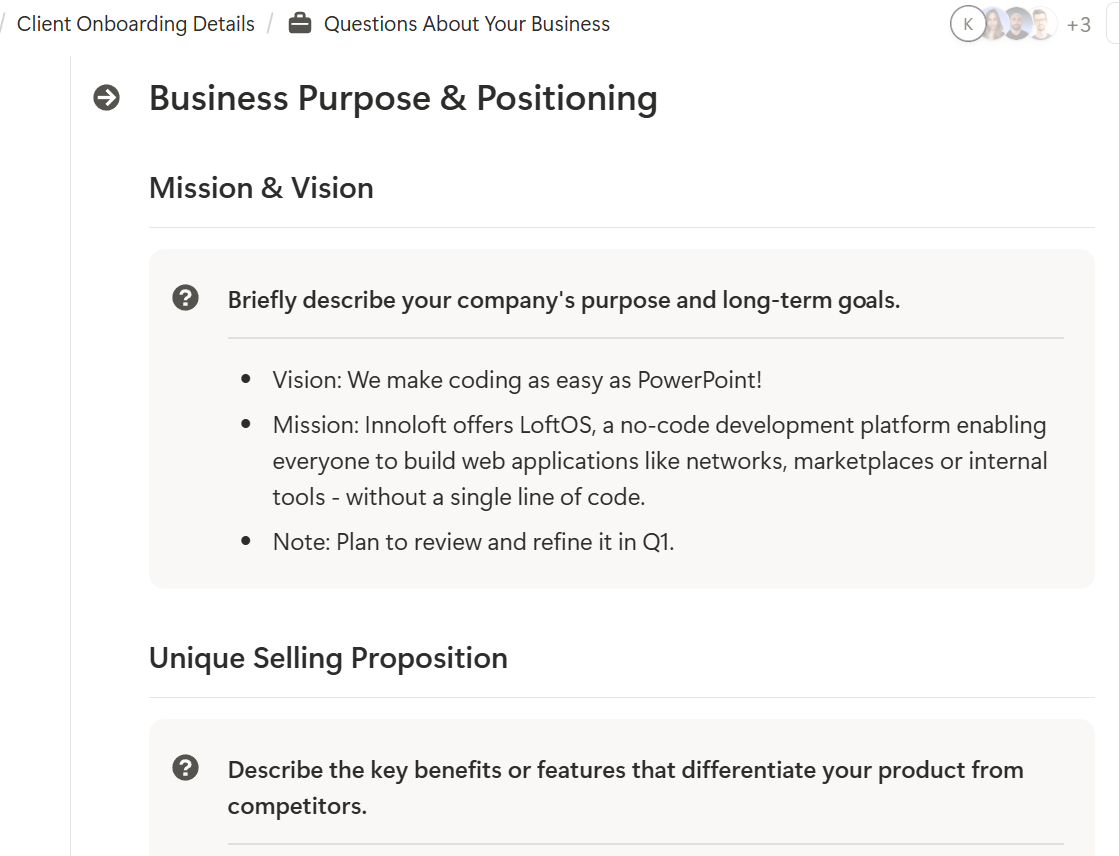Click the avatar of the man with glasses

coord(1042,24)
